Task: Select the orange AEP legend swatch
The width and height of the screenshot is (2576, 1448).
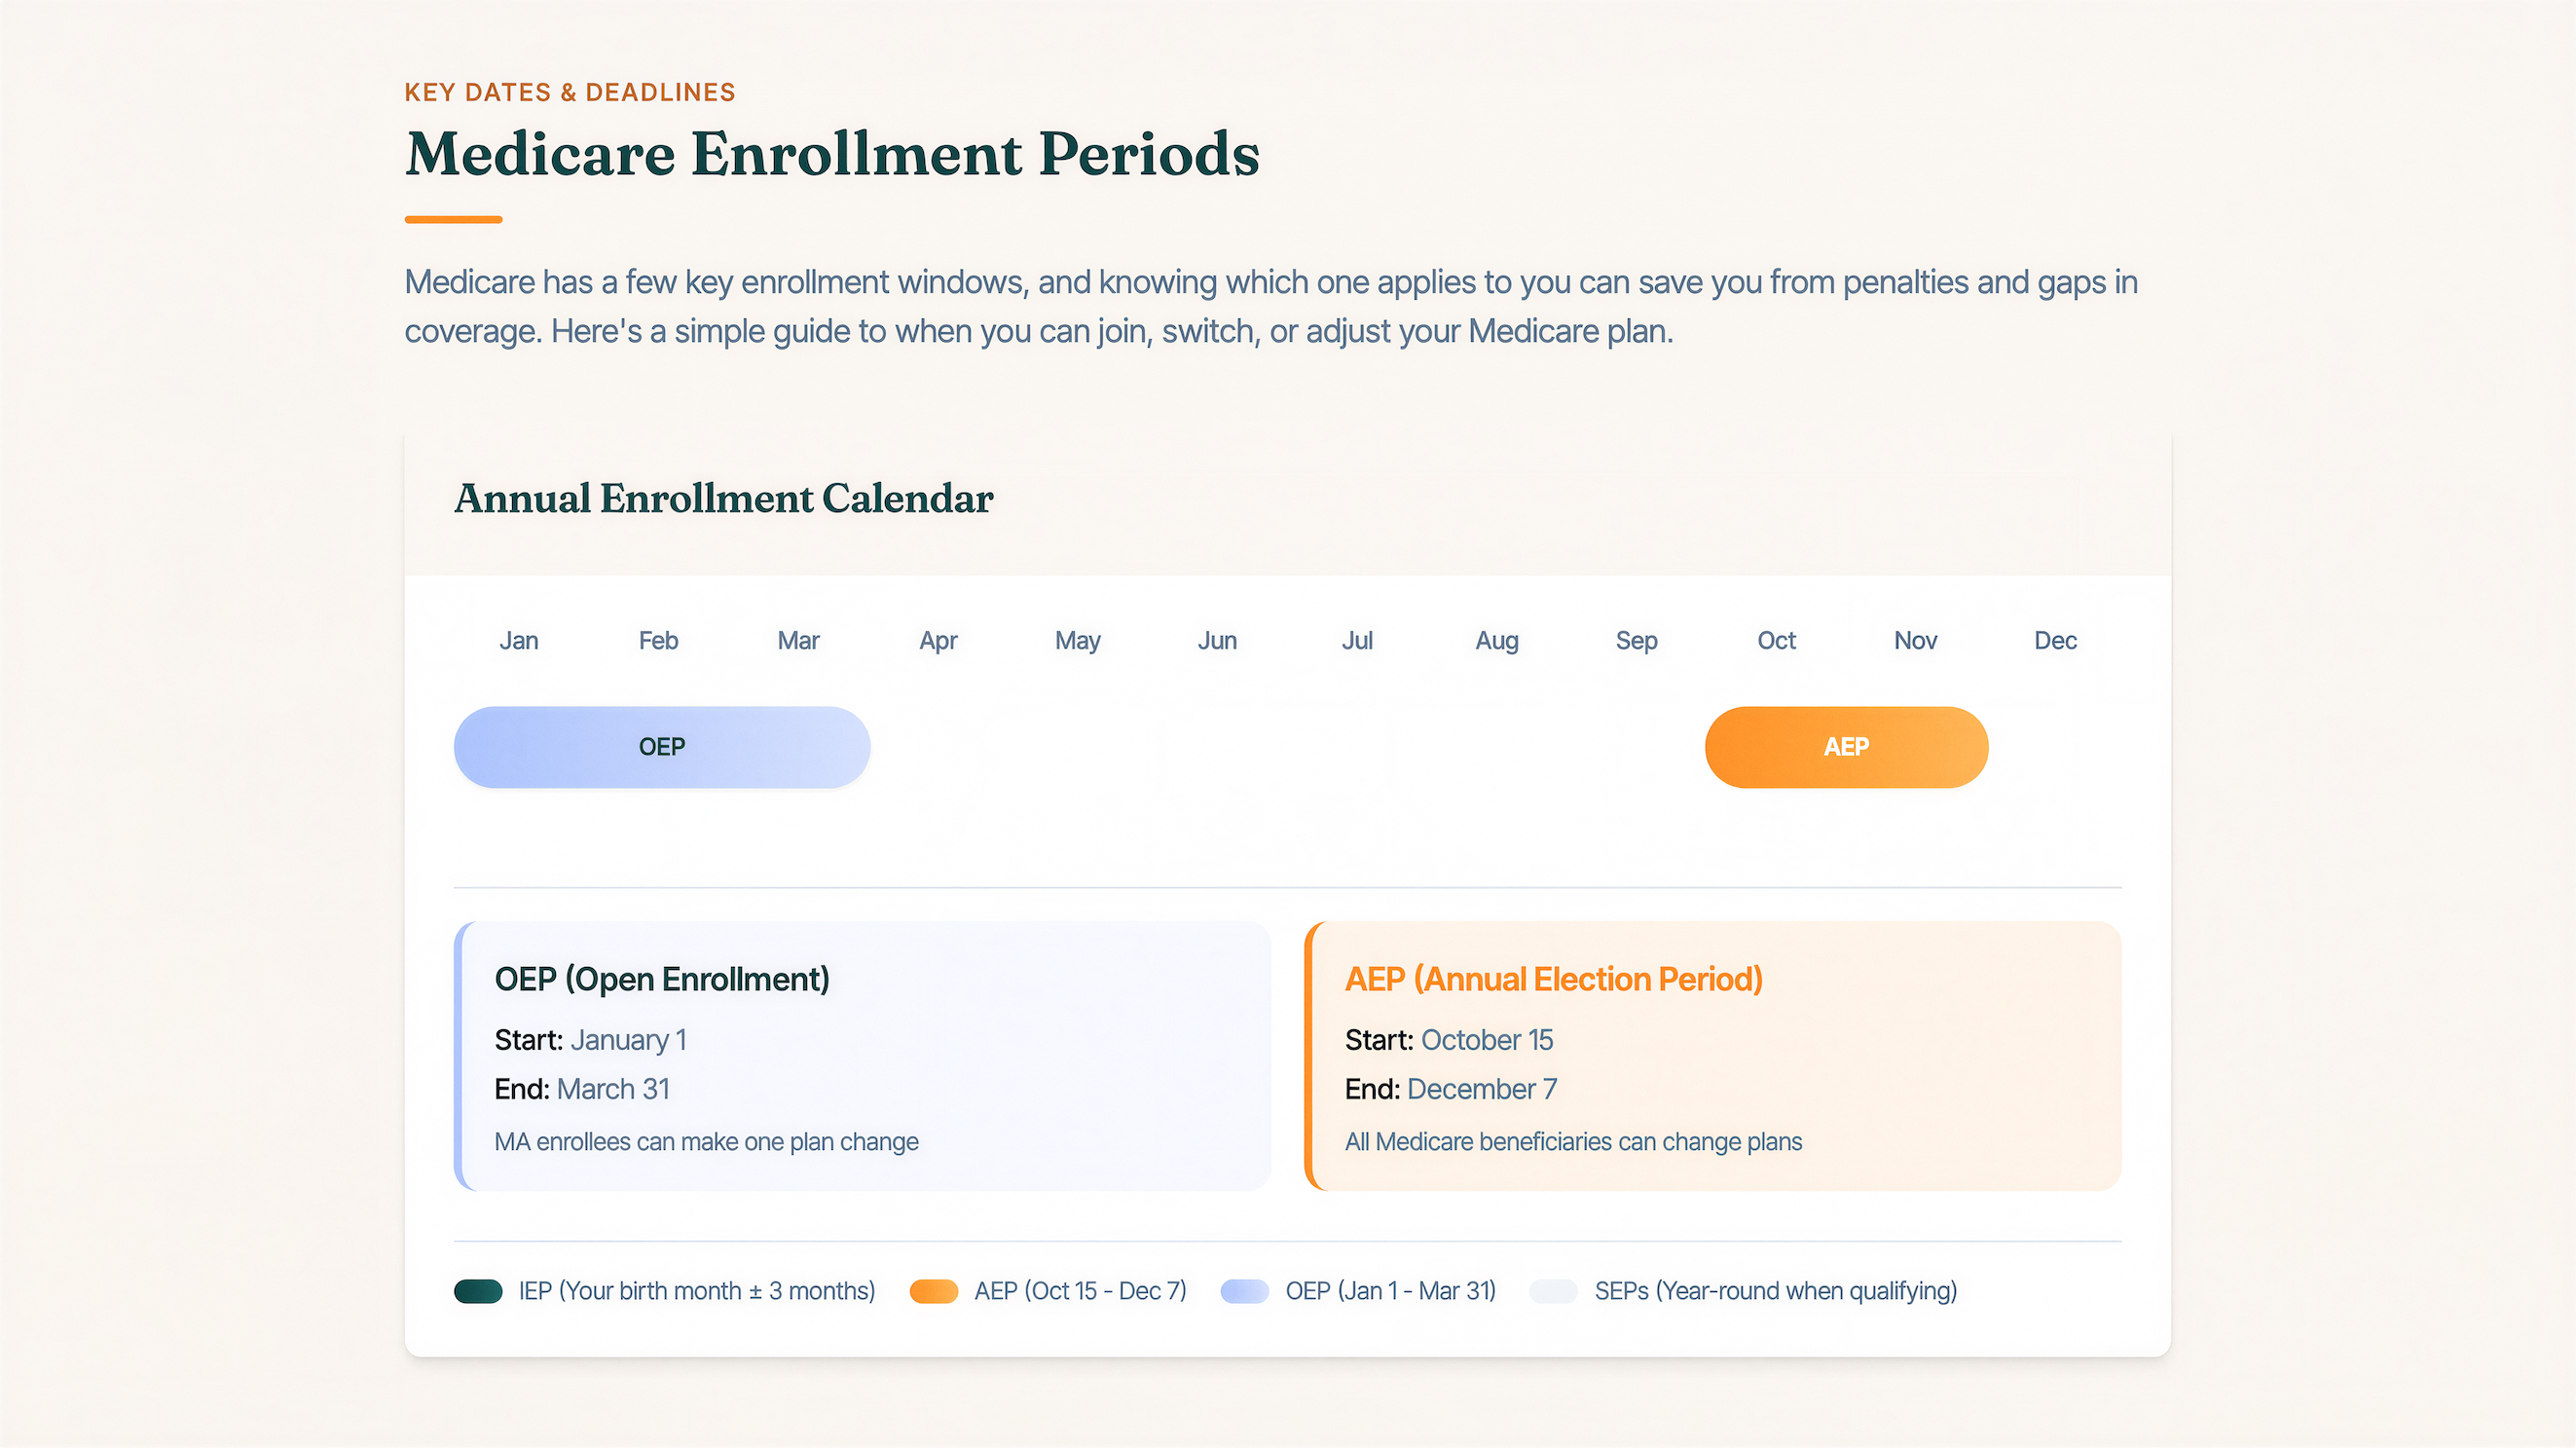Action: [x=933, y=1291]
